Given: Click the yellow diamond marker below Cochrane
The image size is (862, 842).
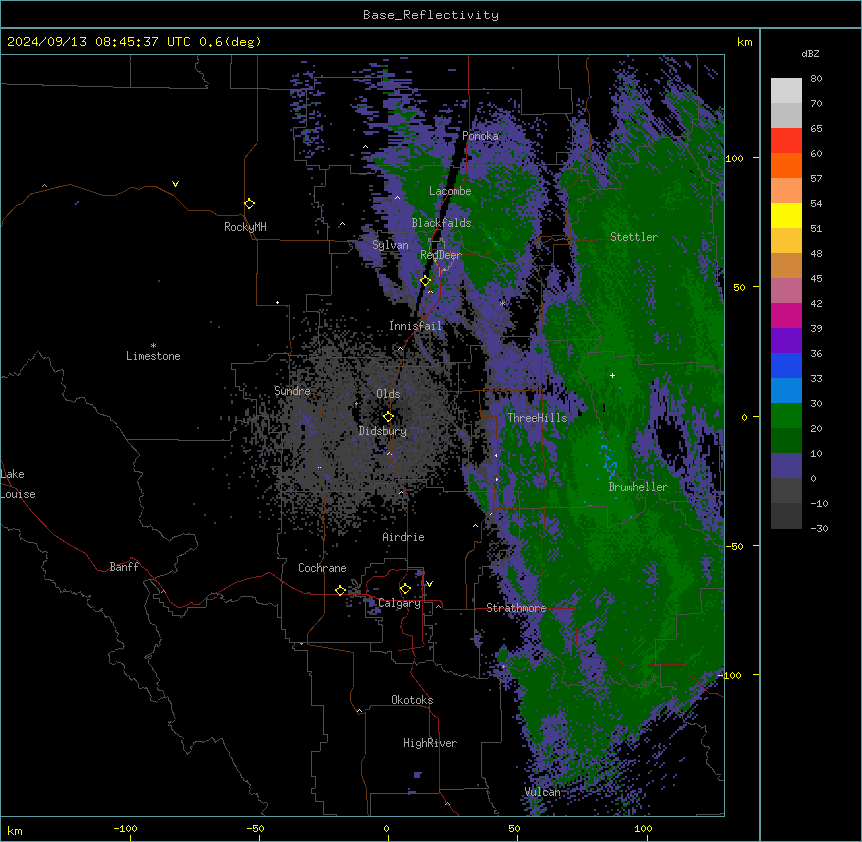Looking at the screenshot, I should pyautogui.click(x=340, y=591).
